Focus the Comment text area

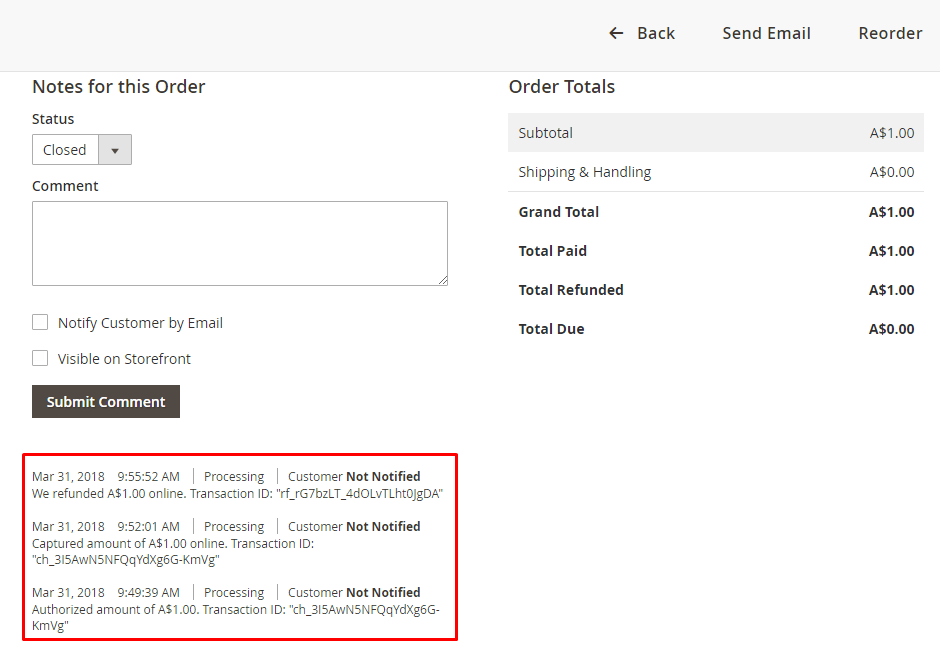(x=239, y=243)
